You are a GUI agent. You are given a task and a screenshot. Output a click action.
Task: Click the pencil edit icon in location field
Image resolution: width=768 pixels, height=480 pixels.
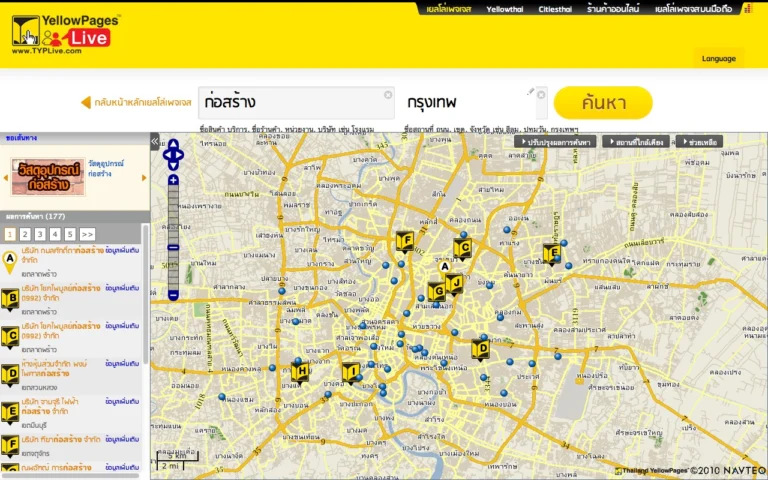coord(530,92)
